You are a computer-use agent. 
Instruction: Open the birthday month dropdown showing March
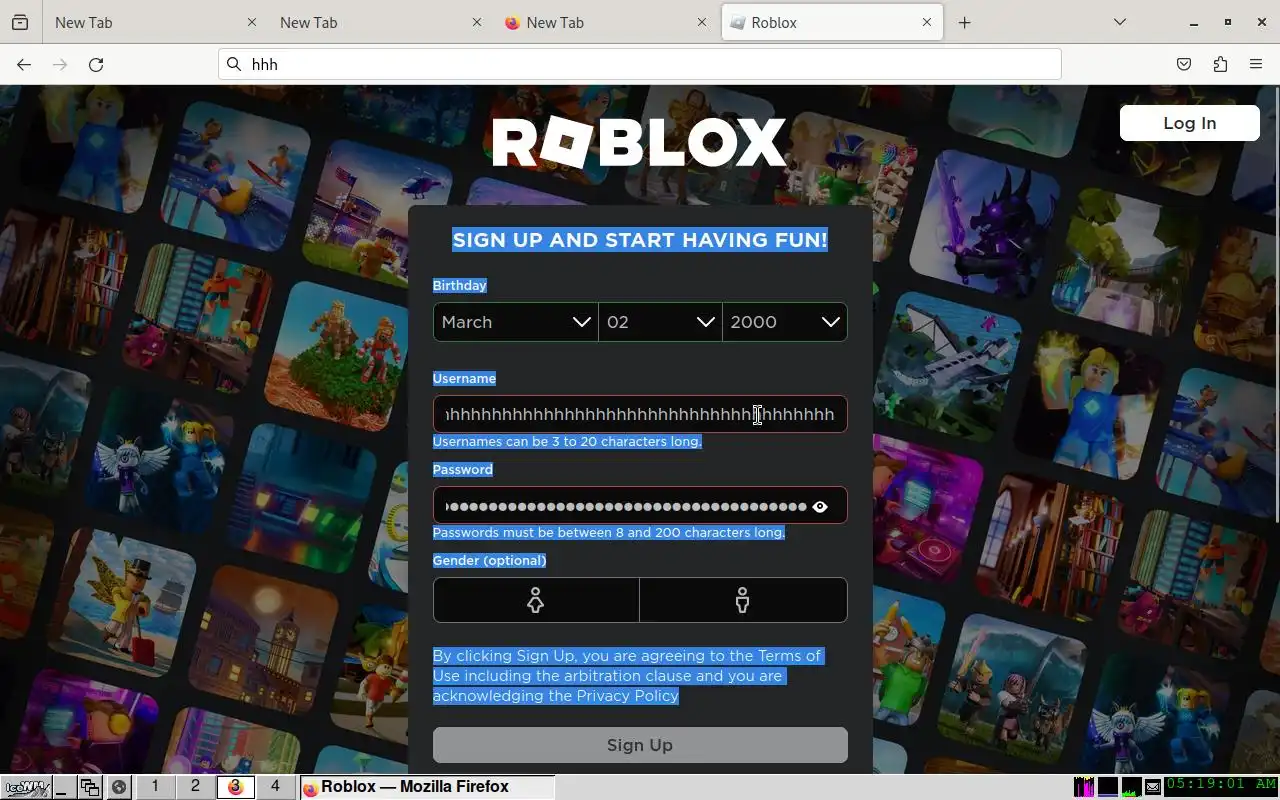tap(515, 322)
